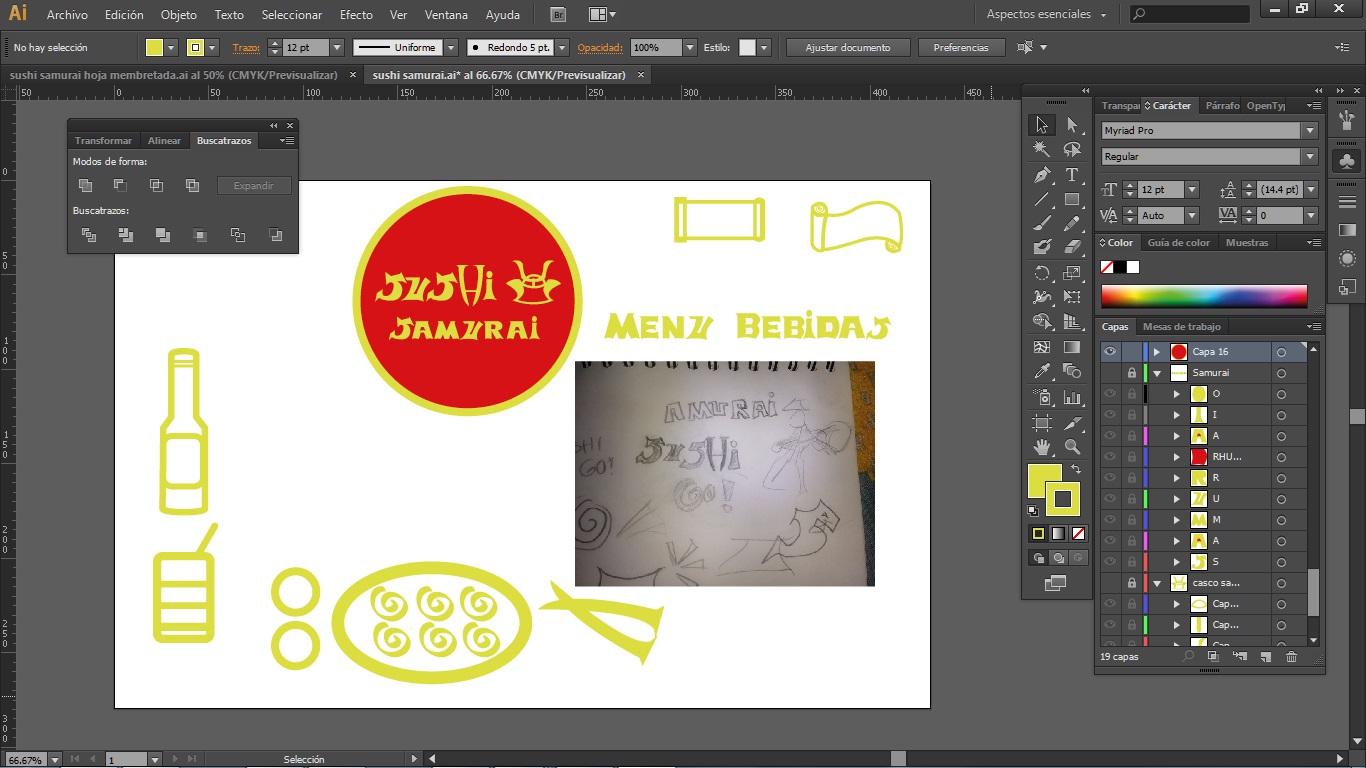Image resolution: width=1366 pixels, height=768 pixels.
Task: Toggle visibility of the S sublayer
Action: tap(1109, 562)
